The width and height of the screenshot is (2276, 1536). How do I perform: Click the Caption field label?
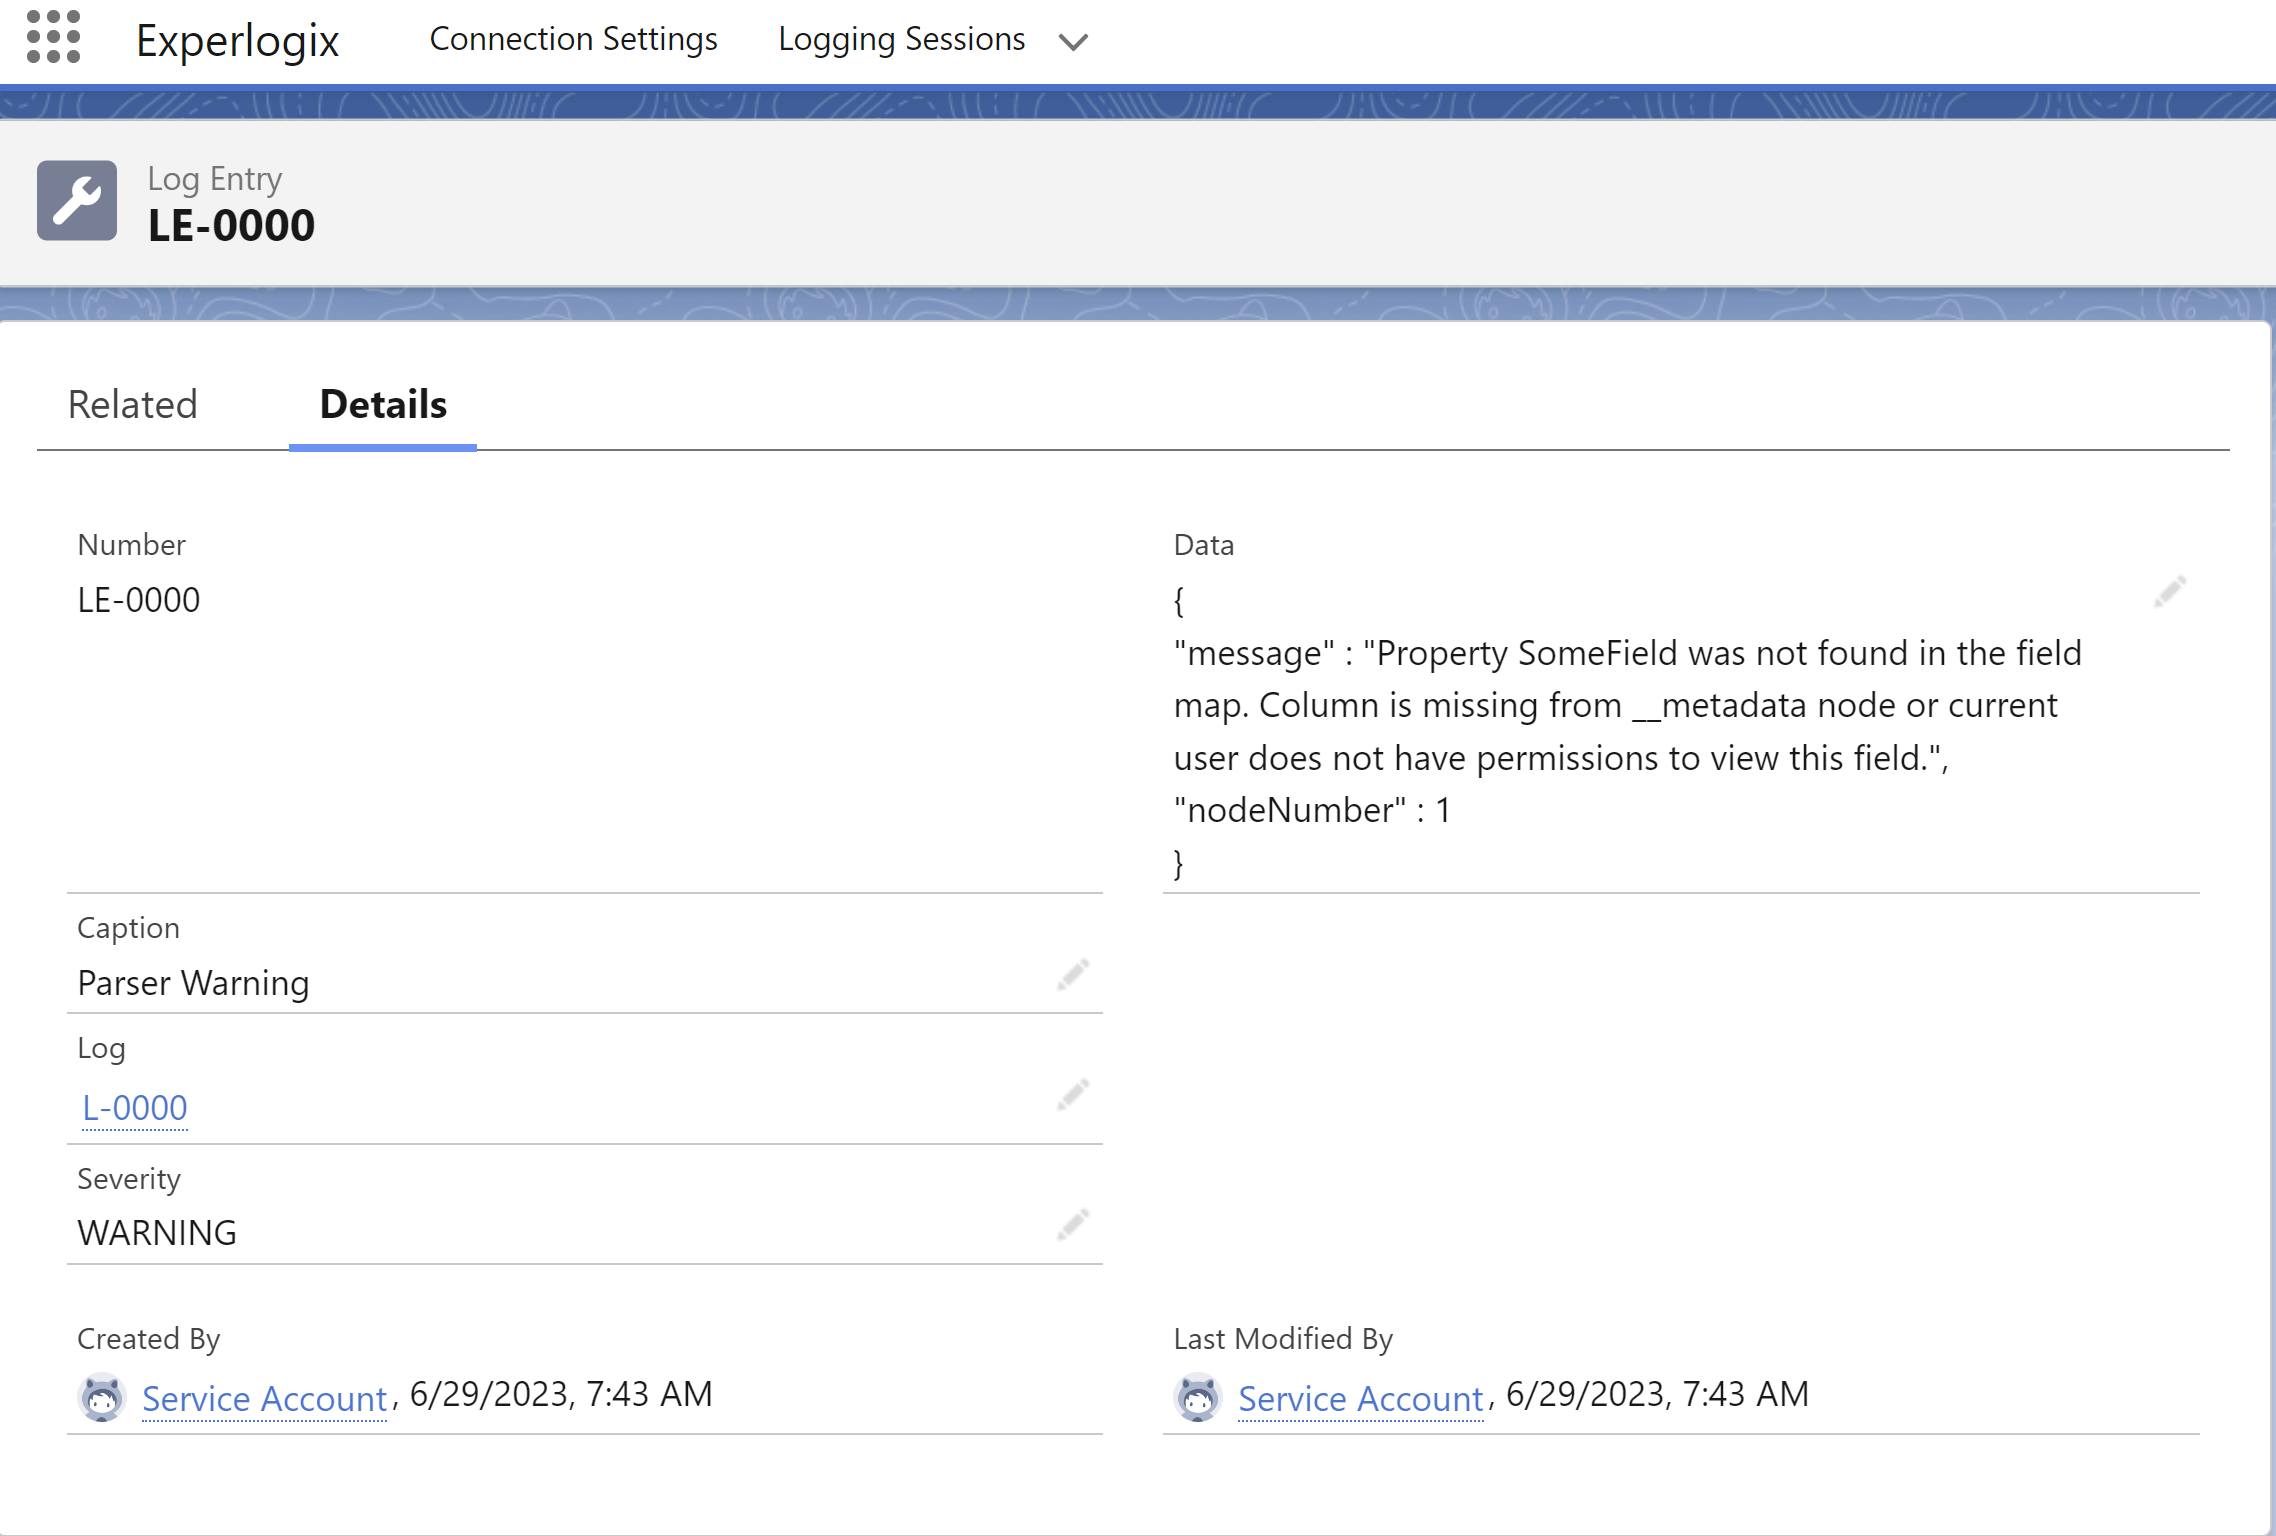coord(129,928)
